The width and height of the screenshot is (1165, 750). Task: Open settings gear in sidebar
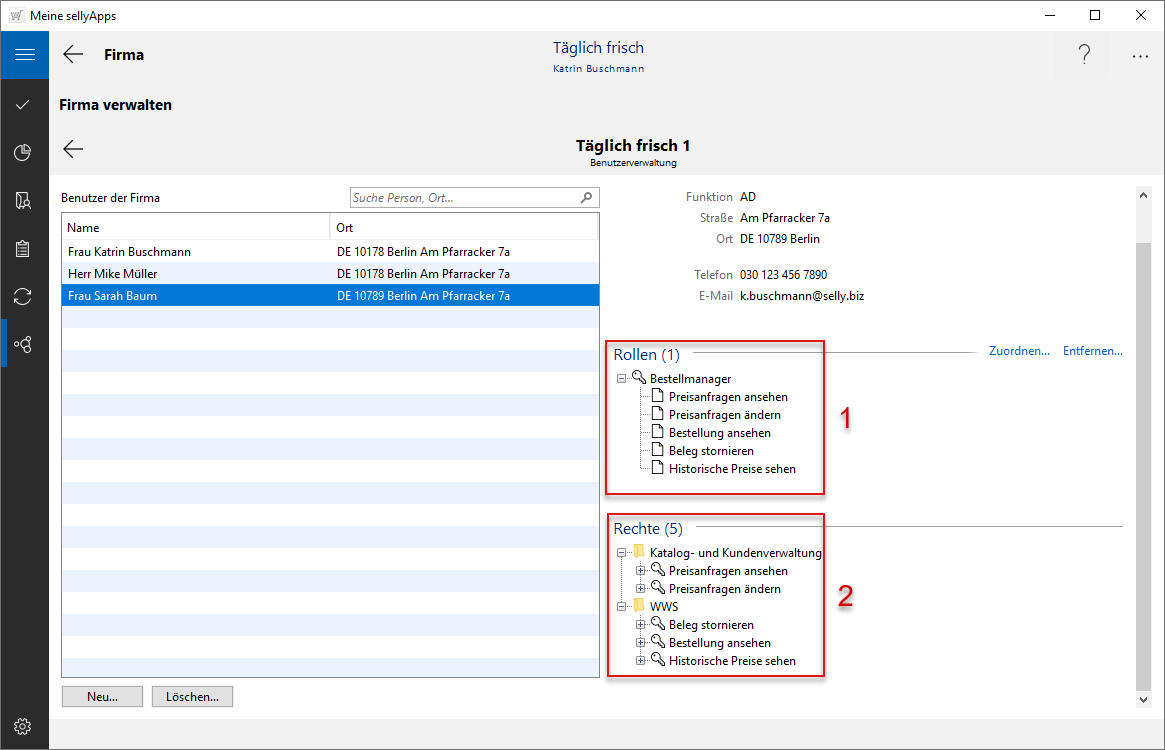(24, 726)
